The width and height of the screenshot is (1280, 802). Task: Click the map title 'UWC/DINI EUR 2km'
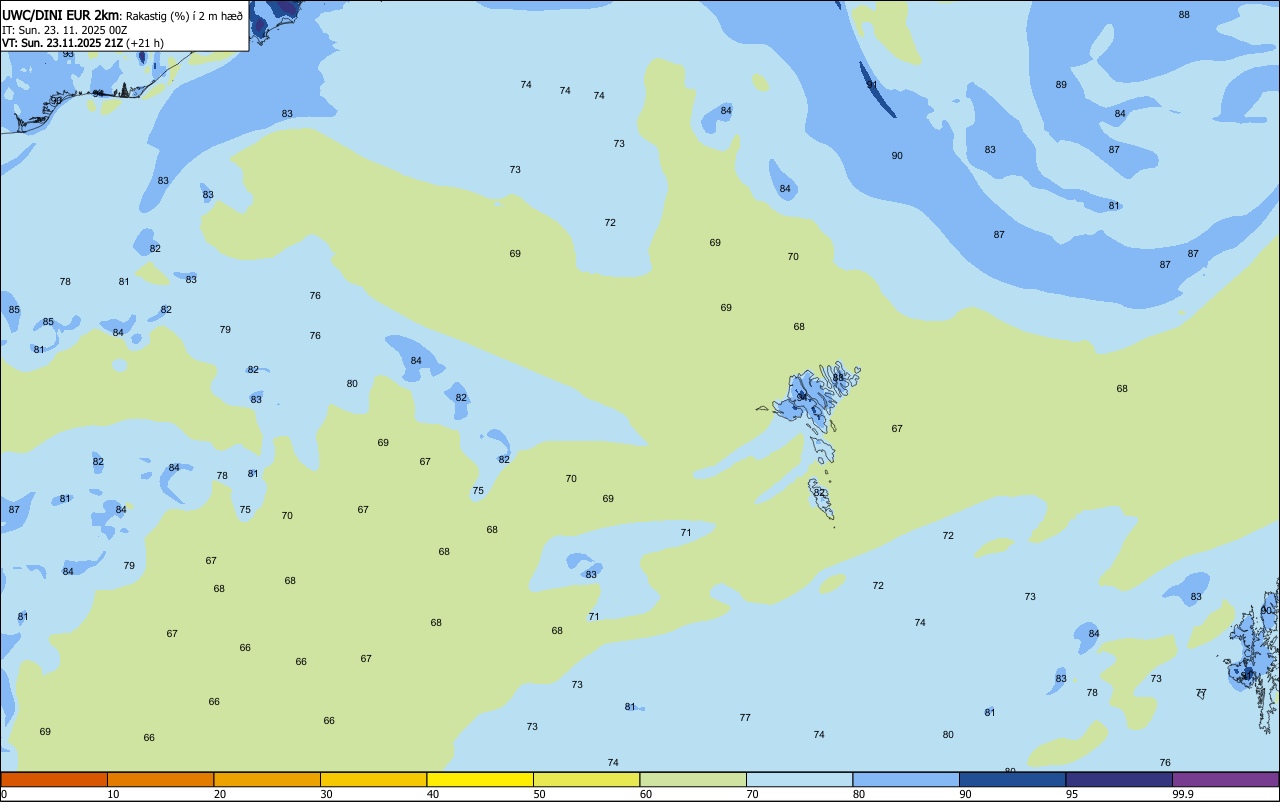tap(61, 15)
